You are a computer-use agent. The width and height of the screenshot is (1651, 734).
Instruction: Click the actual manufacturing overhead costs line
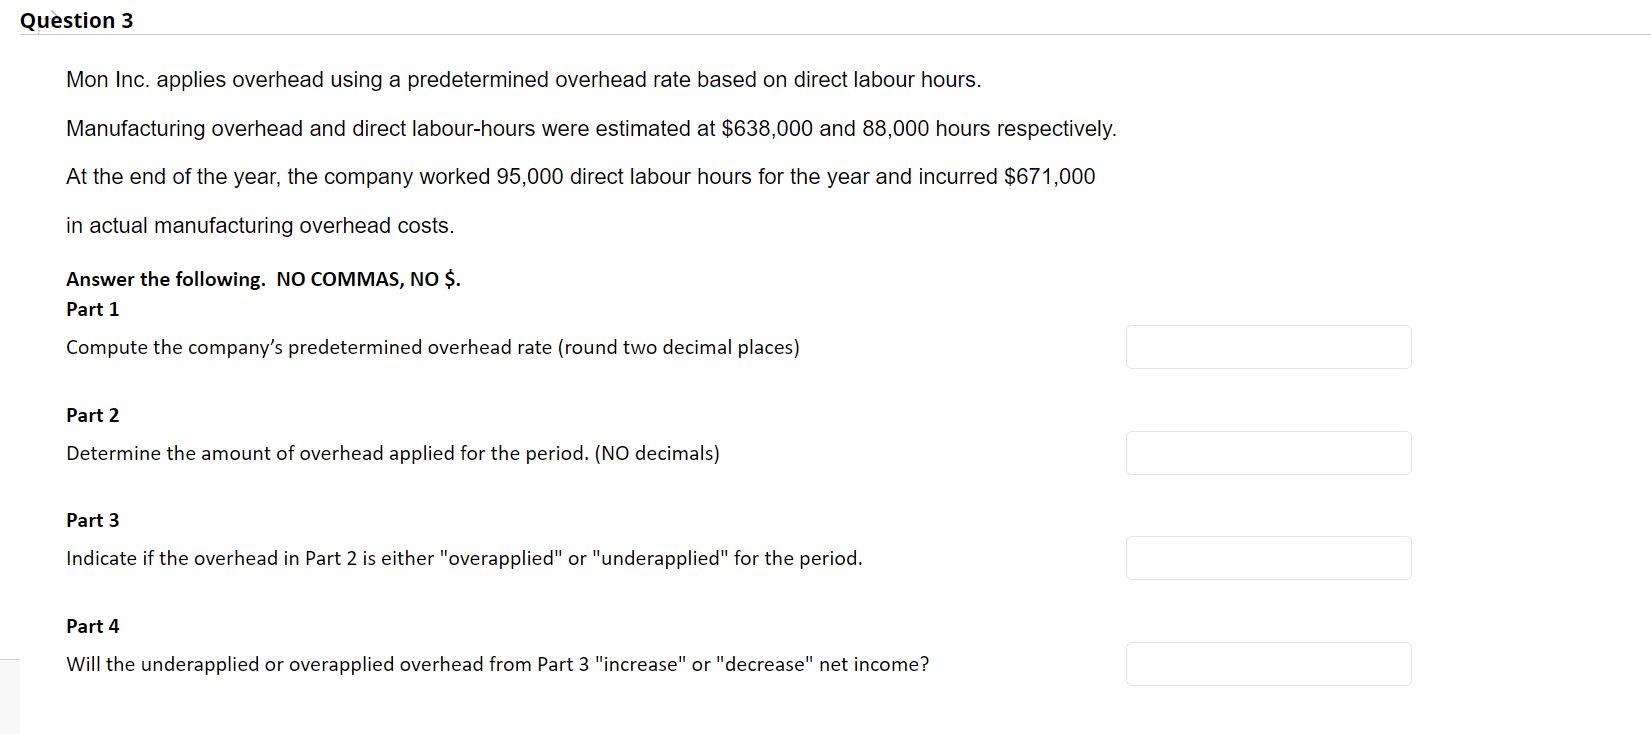260,225
